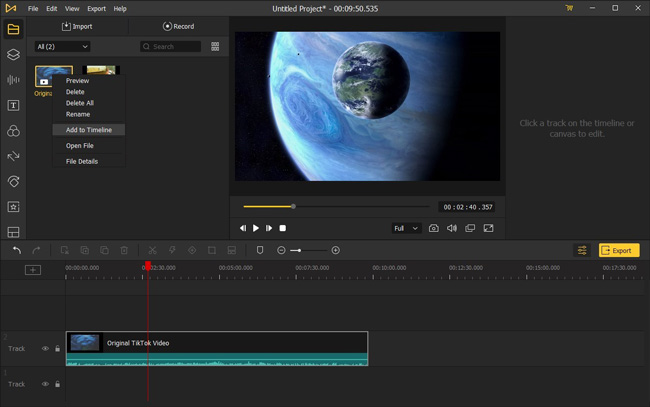Click the Record button
This screenshot has width=650, height=407.
point(178,27)
